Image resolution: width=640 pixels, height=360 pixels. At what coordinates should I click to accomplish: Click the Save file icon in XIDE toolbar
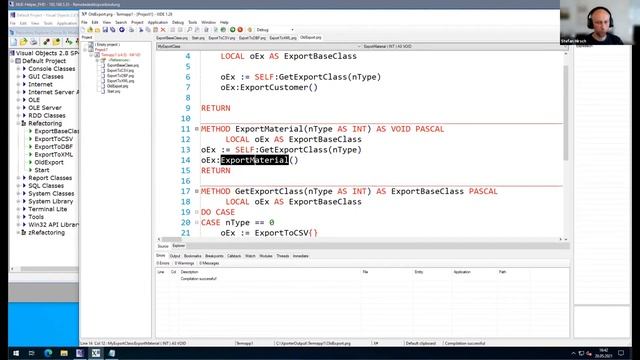(105, 30)
